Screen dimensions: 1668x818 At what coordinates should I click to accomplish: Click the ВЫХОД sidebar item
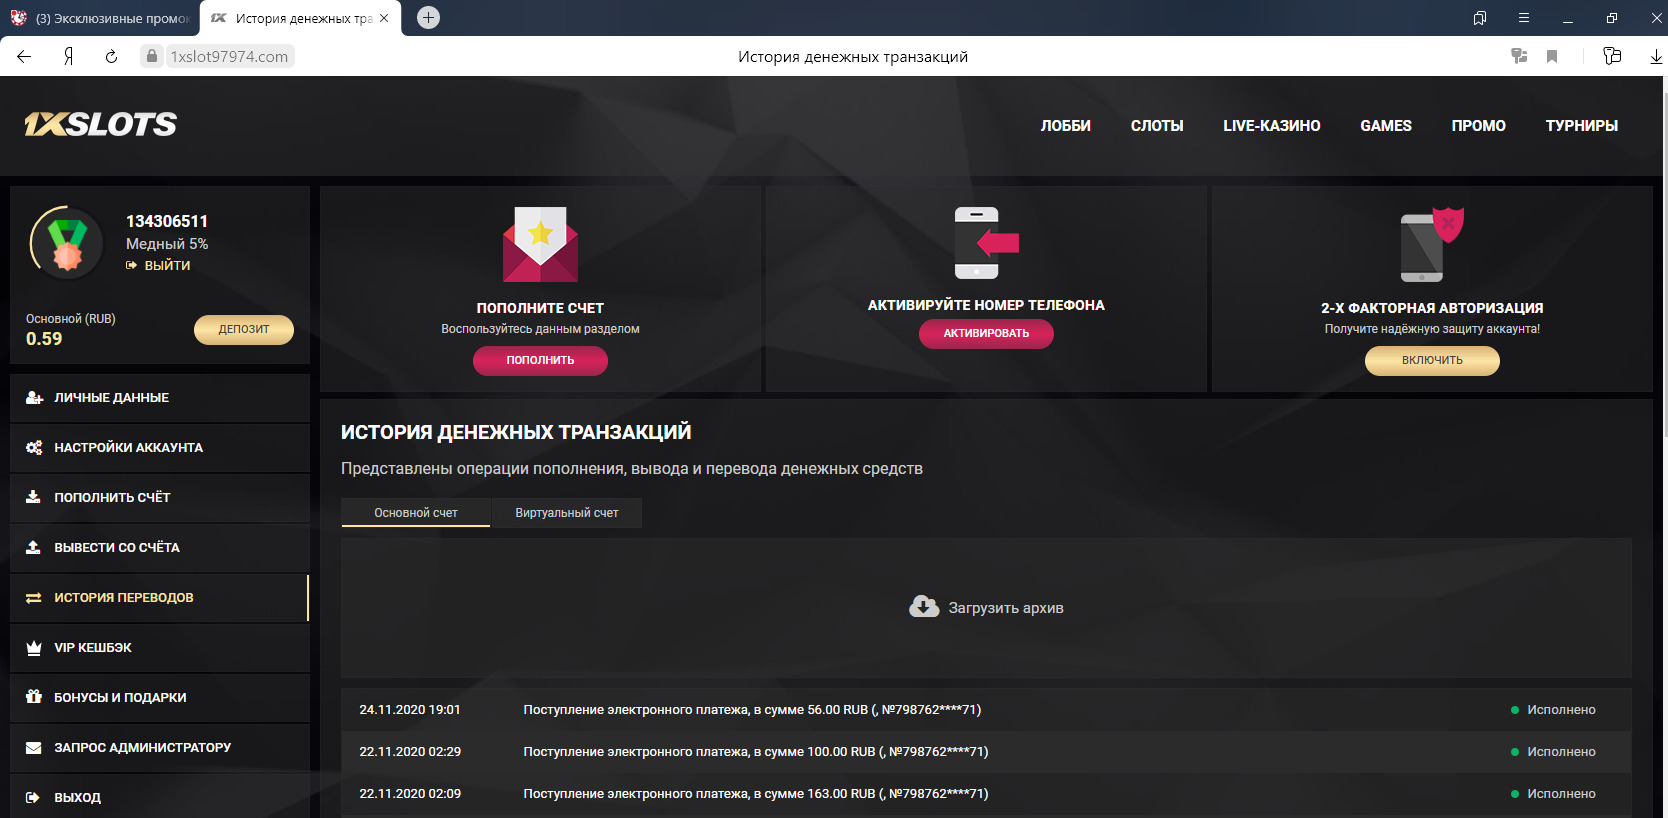[160, 796]
